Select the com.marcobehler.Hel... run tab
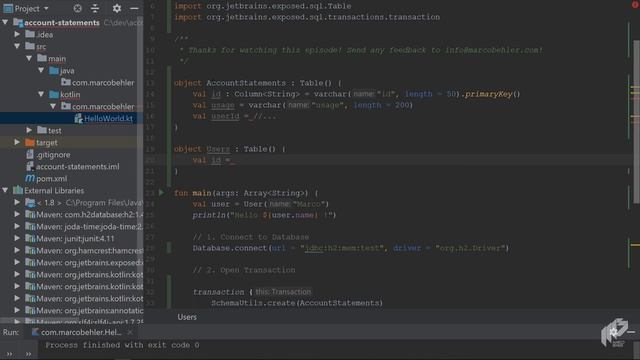Image resolution: width=640 pixels, height=360 pixels. pos(81,332)
